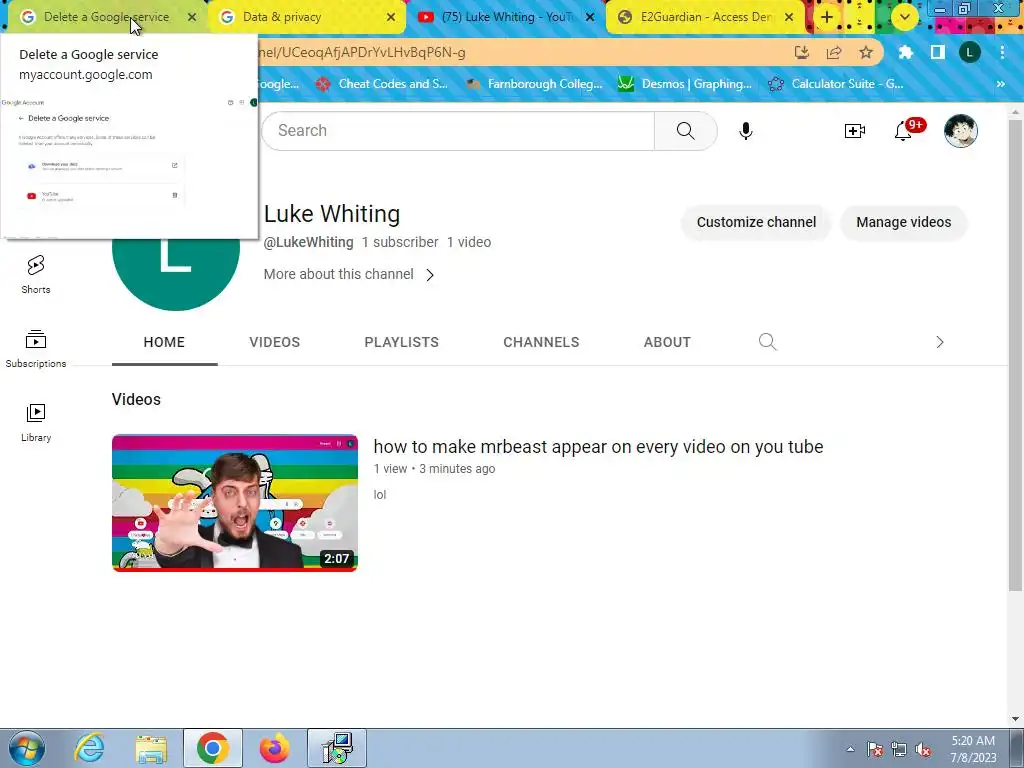
Task: Open Farnborough Colleg... bookmark
Action: (535, 84)
